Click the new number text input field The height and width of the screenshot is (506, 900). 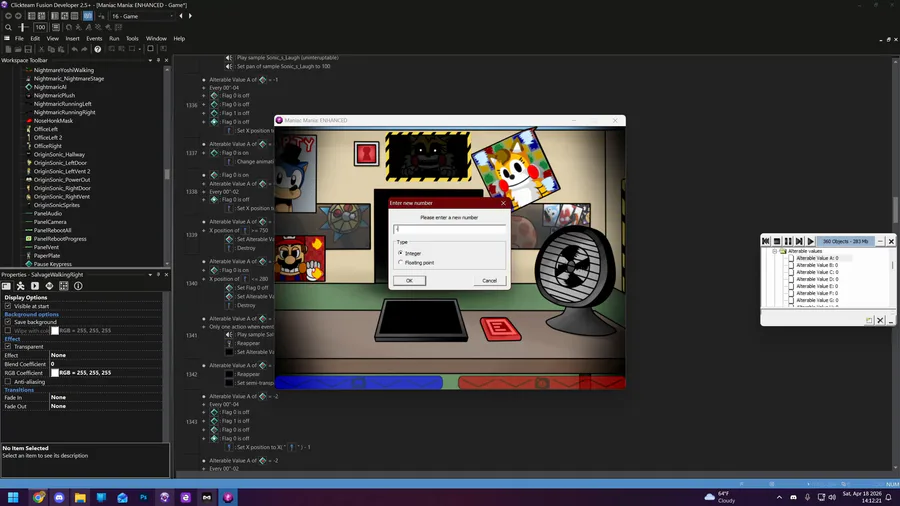point(449,229)
